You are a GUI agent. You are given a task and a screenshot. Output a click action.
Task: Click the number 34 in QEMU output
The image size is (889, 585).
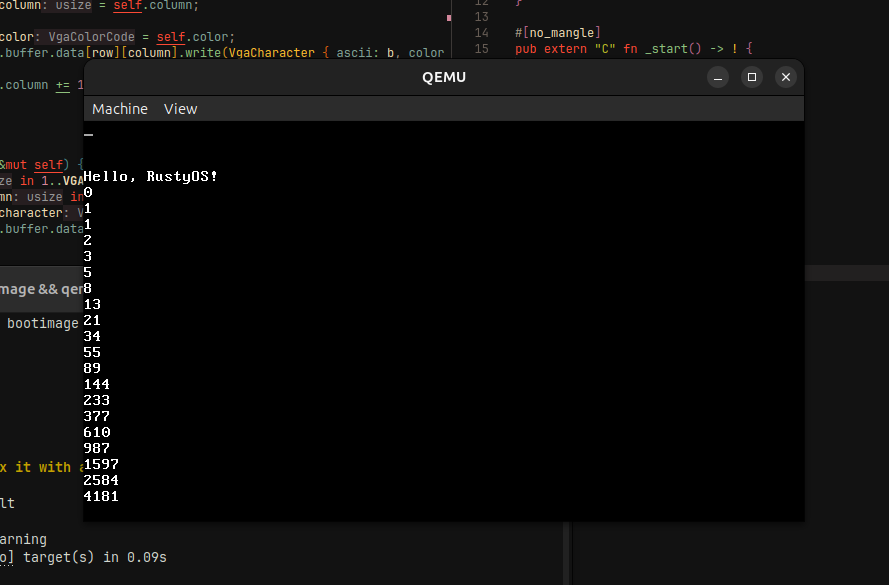[92, 337]
